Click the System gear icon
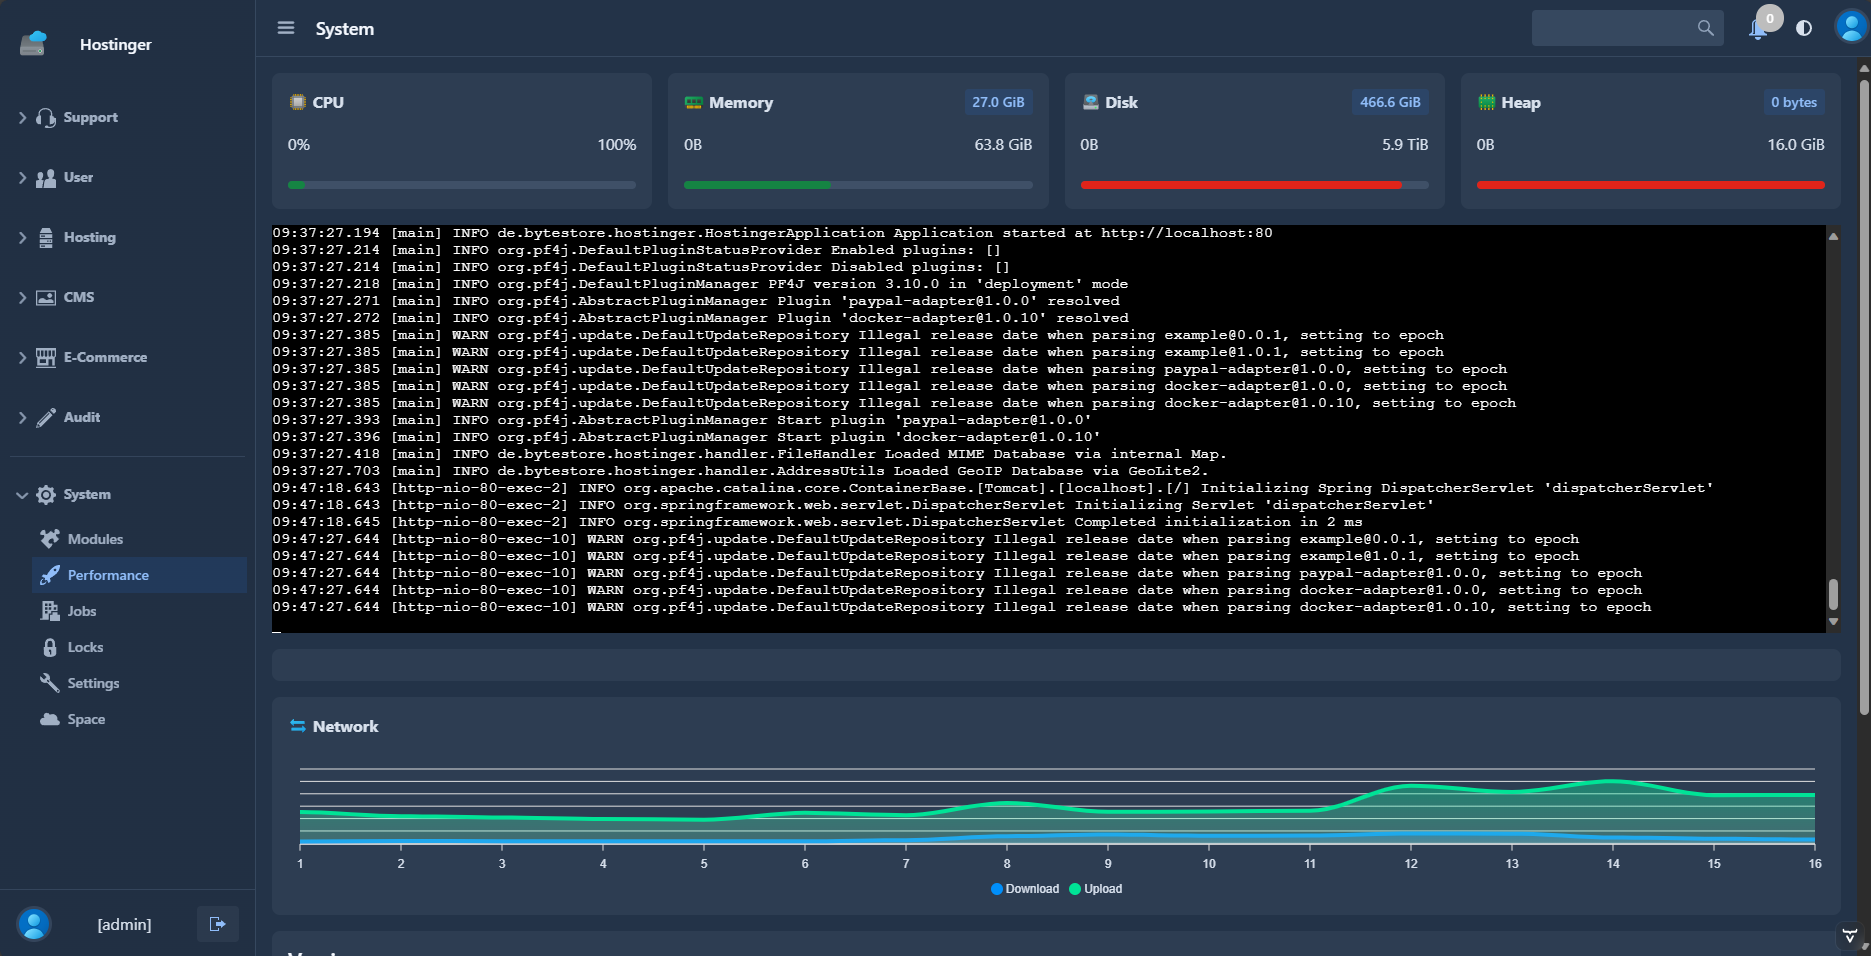The image size is (1871, 956). pyautogui.click(x=46, y=495)
